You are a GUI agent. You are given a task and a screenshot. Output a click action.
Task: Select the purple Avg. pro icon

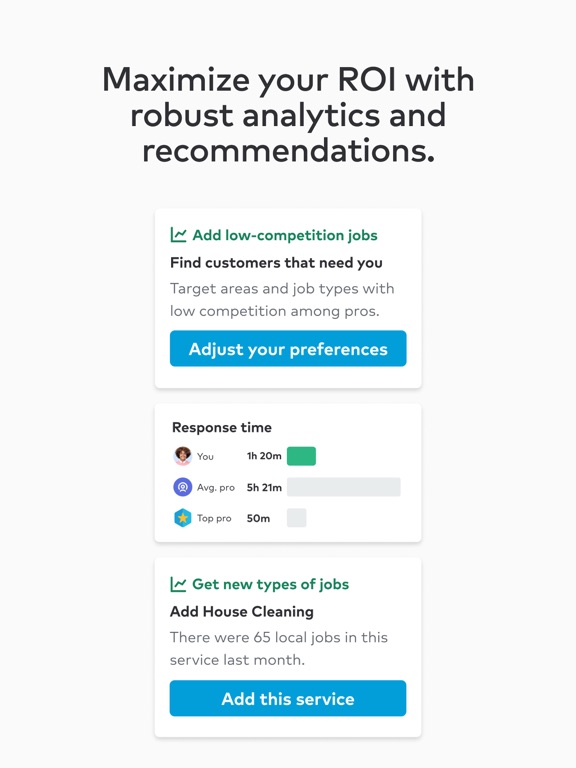[183, 487]
